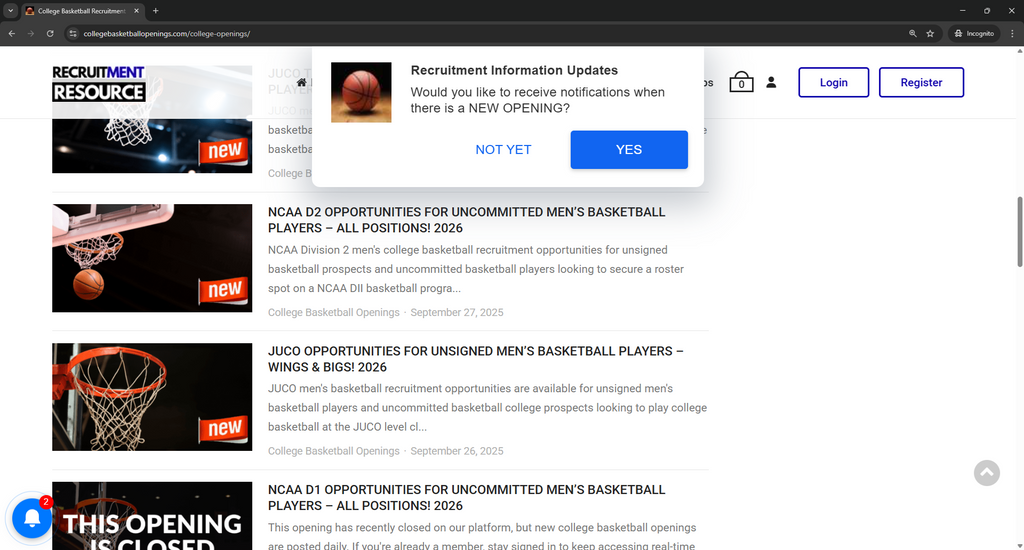Click the 'September 26, 2025' date text
This screenshot has width=1024, height=550.
click(x=456, y=451)
